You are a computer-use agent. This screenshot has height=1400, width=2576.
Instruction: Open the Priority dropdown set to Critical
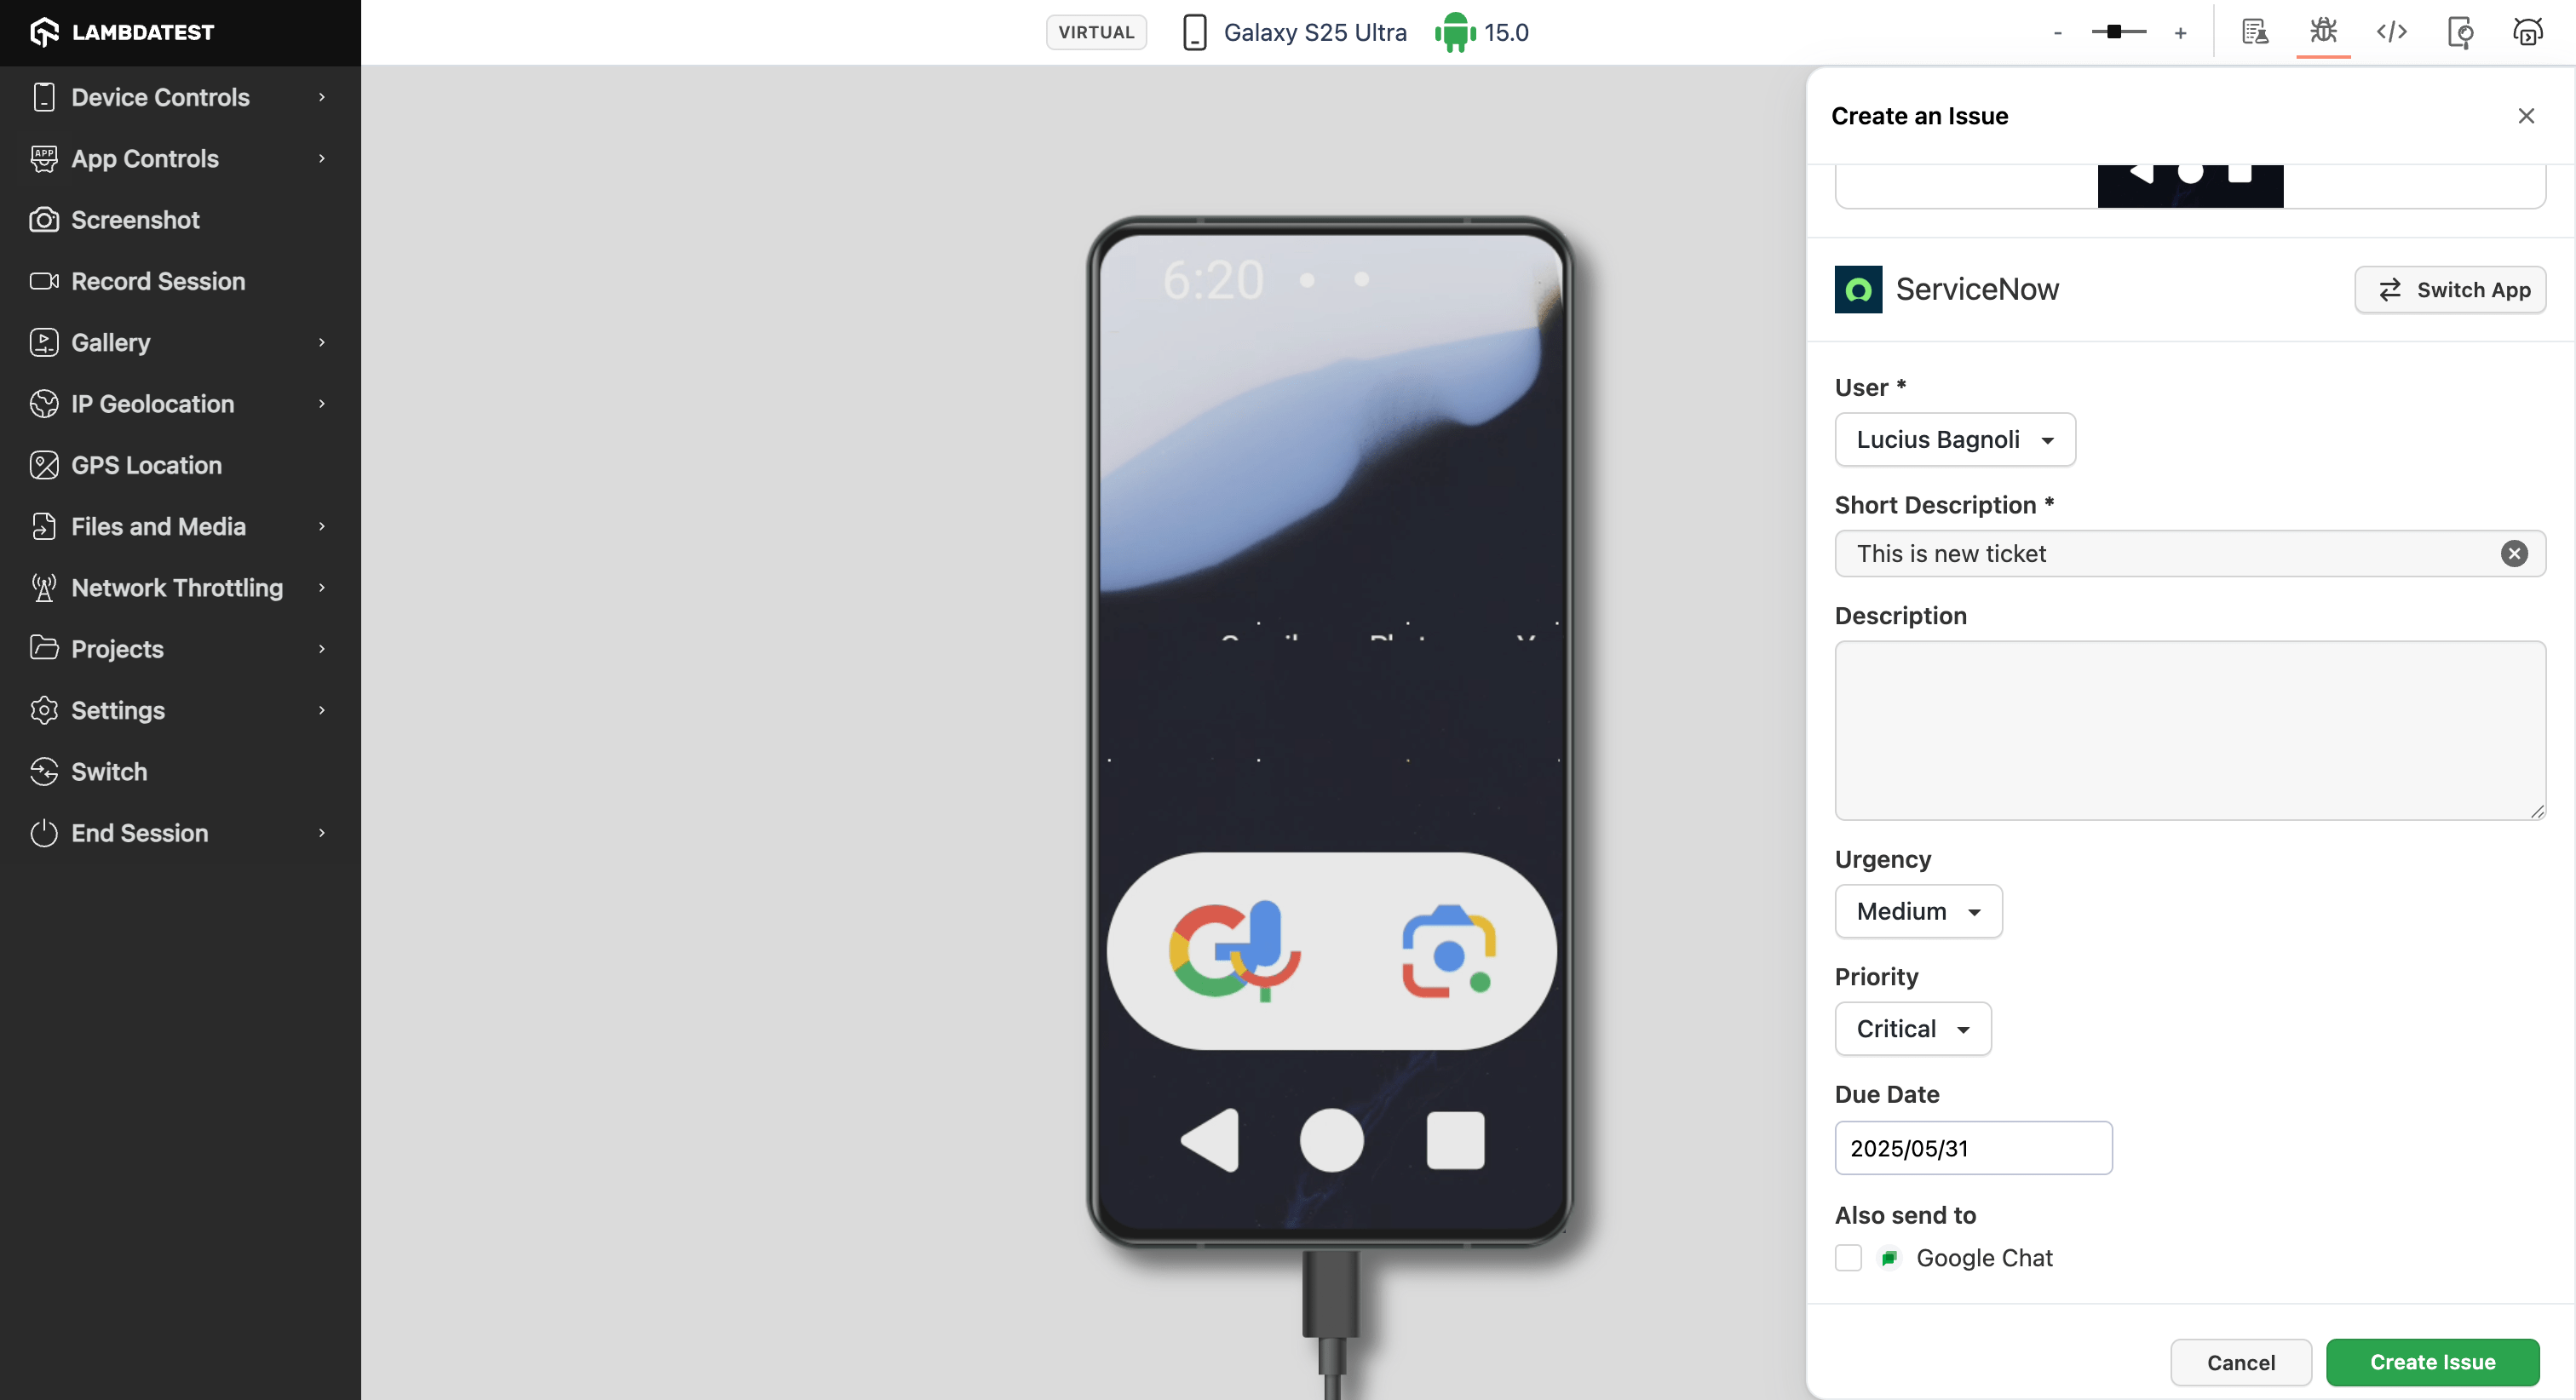click(1912, 1029)
